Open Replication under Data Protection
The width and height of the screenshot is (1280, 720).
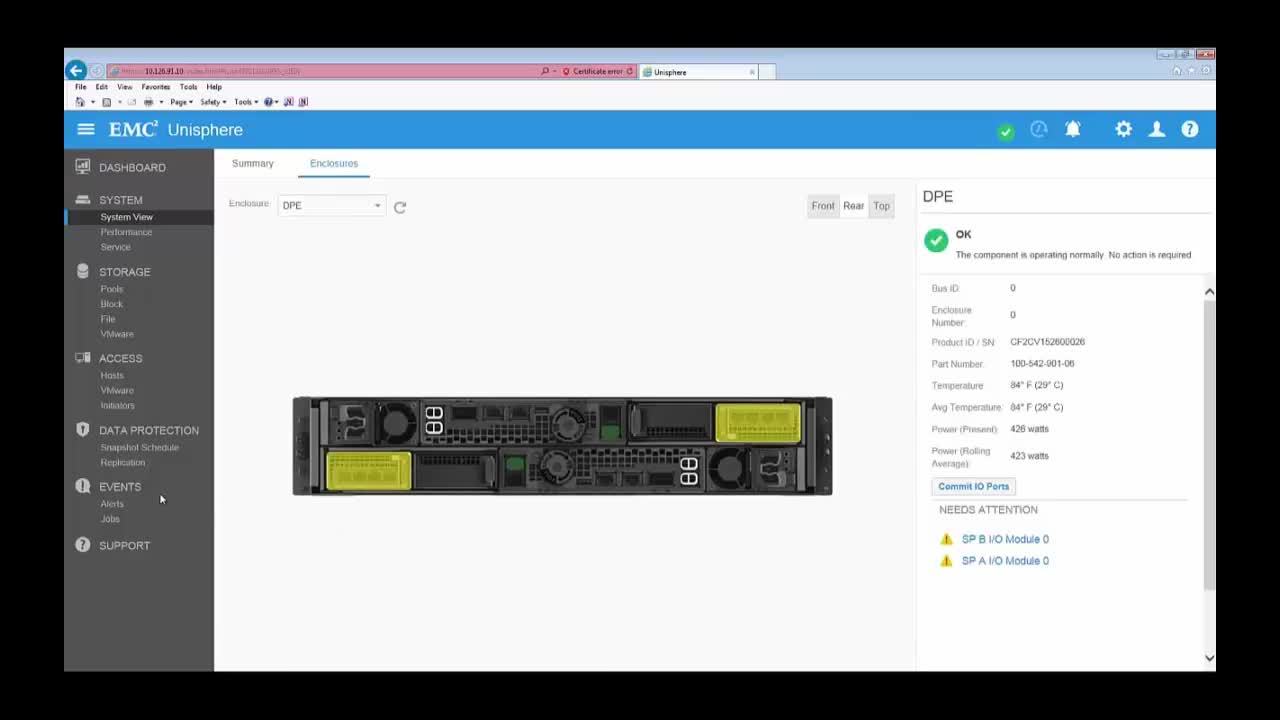[x=123, y=462]
